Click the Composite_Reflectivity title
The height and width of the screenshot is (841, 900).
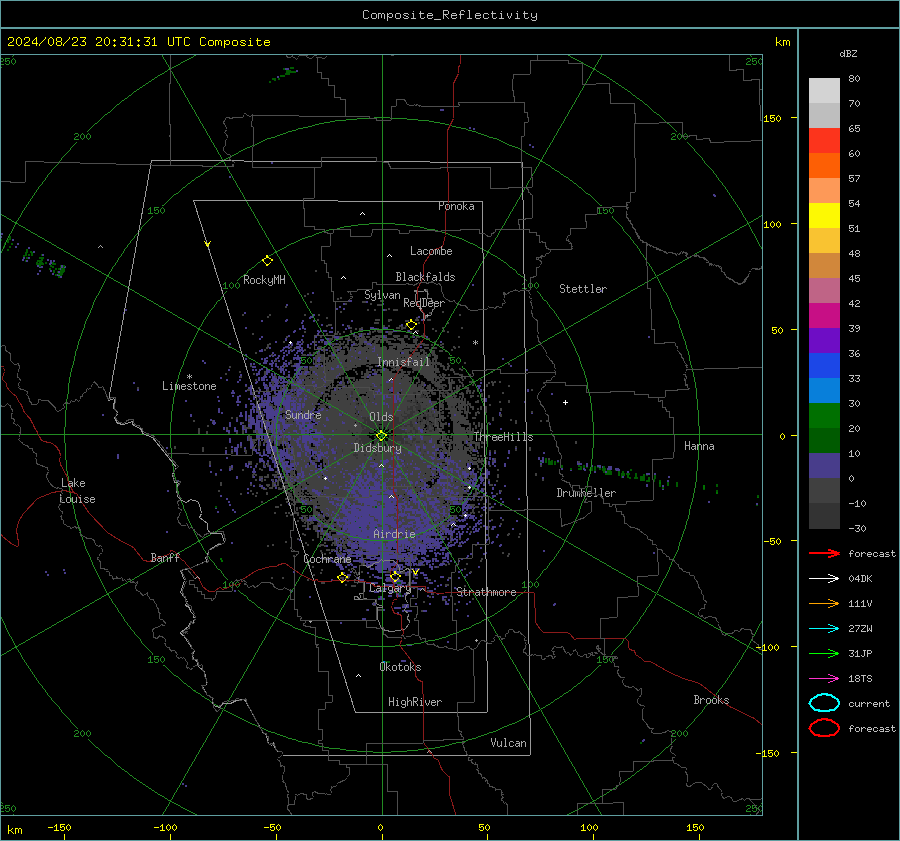(x=450, y=15)
